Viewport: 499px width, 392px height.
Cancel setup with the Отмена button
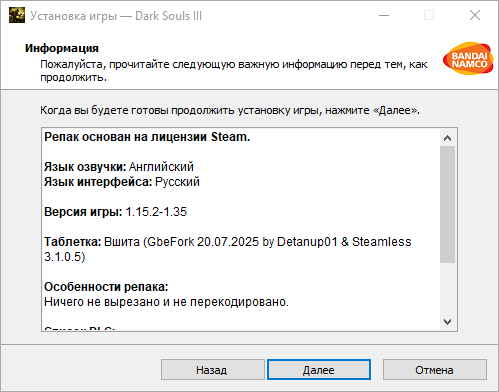[x=435, y=370]
